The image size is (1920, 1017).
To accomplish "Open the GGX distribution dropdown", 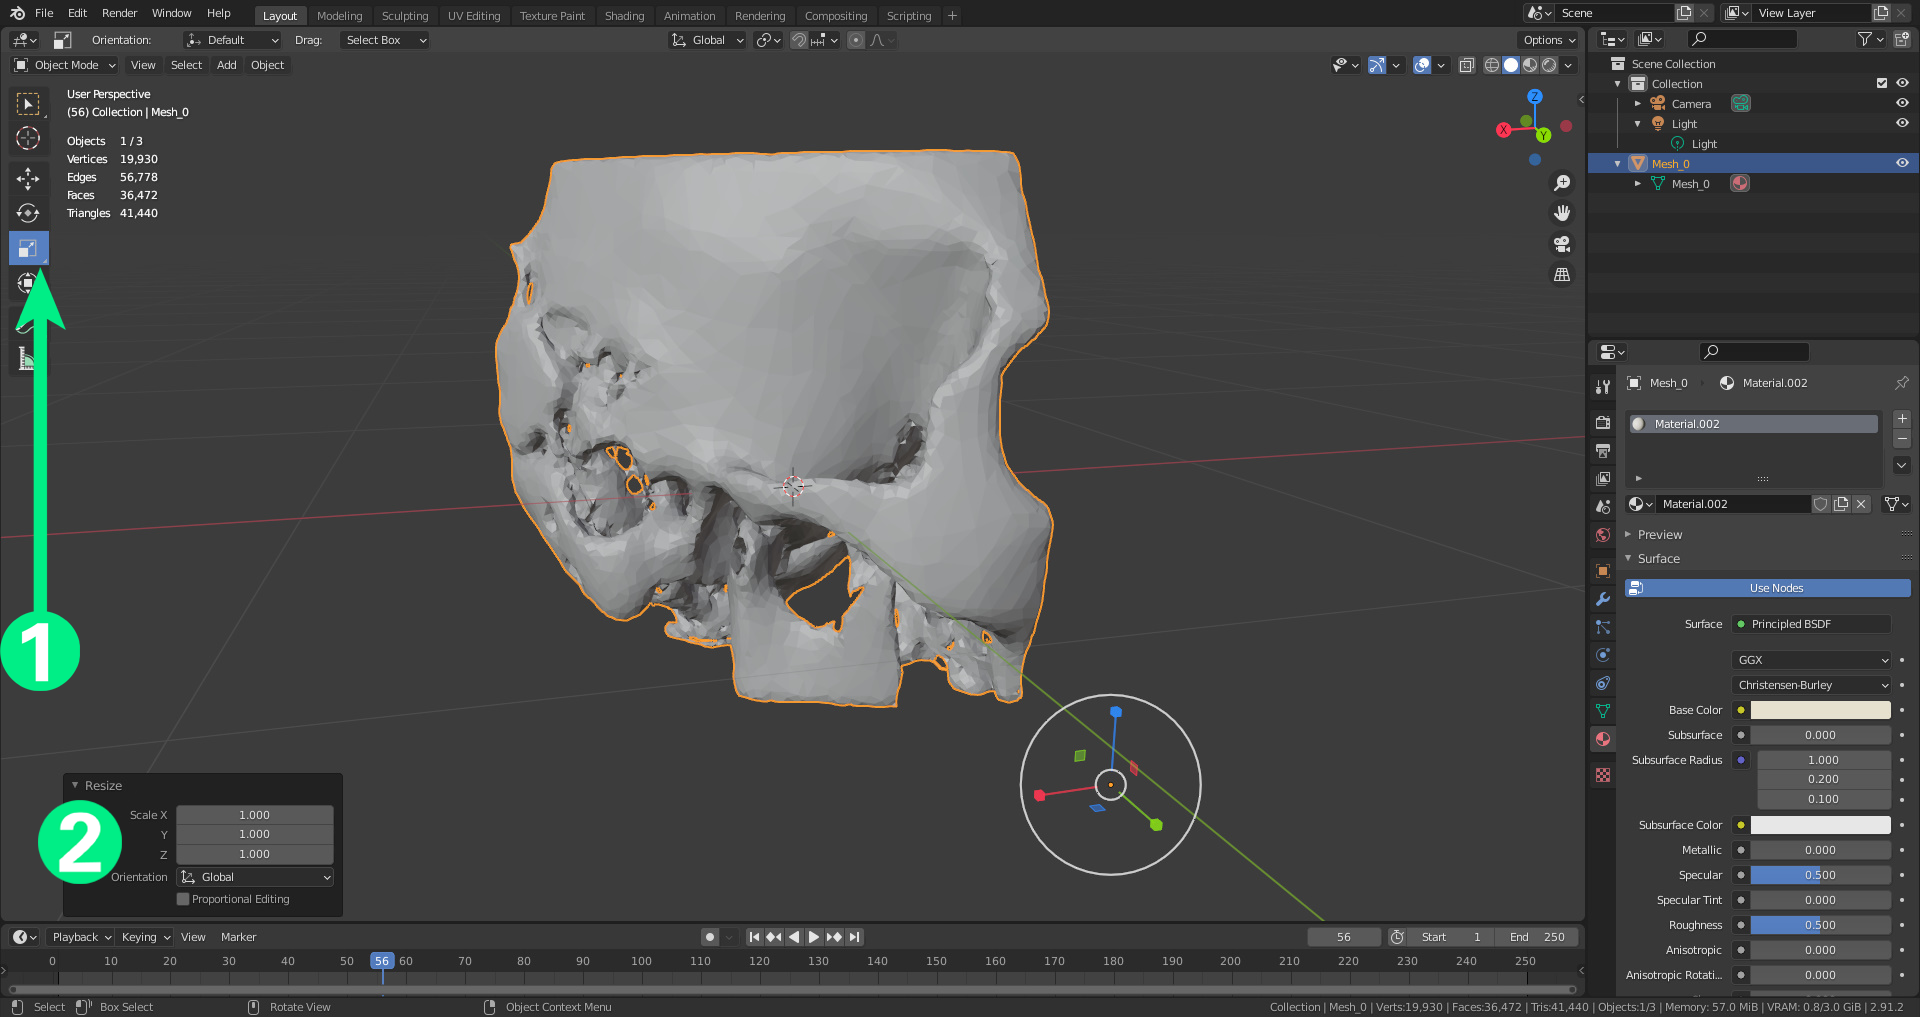I will [1811, 660].
